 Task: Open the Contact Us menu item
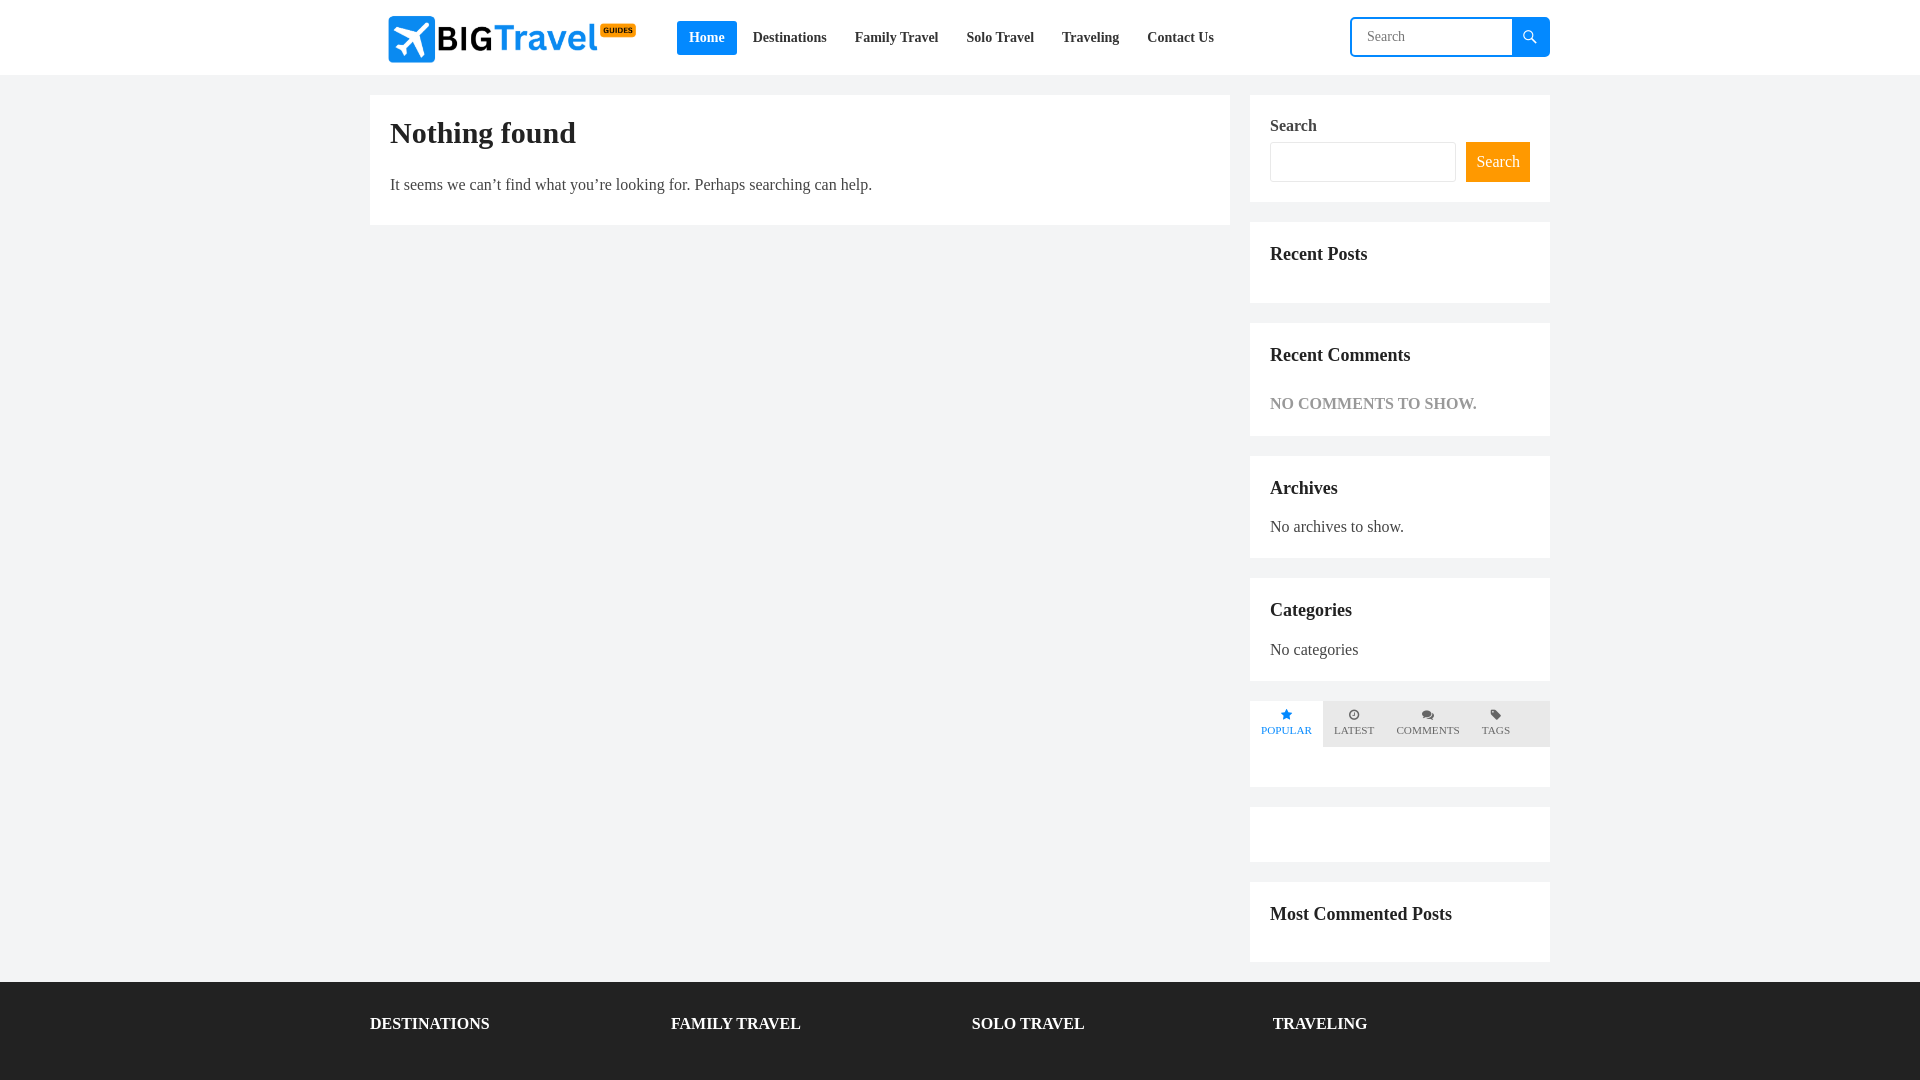1180,38
